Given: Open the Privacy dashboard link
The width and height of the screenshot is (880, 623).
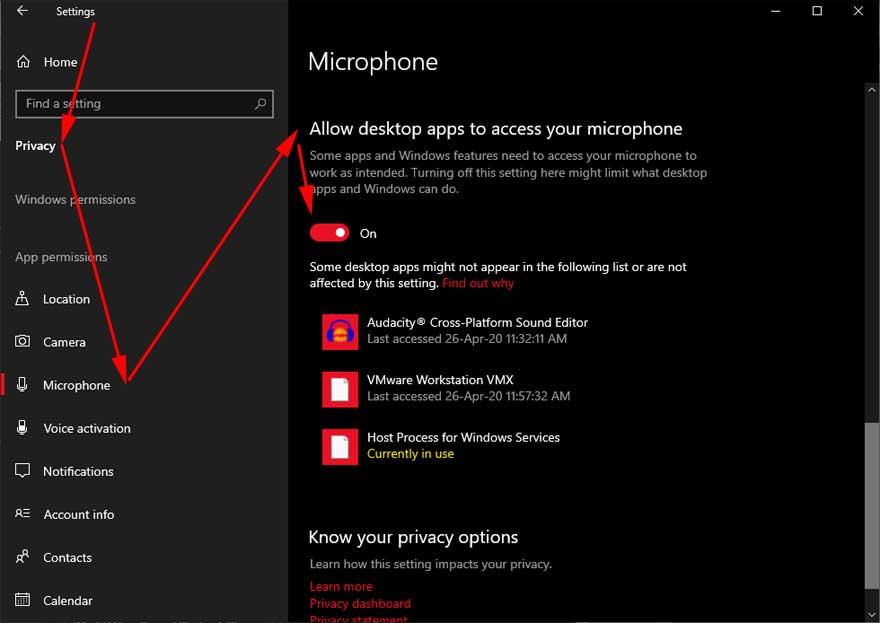Looking at the screenshot, I should pos(360,604).
